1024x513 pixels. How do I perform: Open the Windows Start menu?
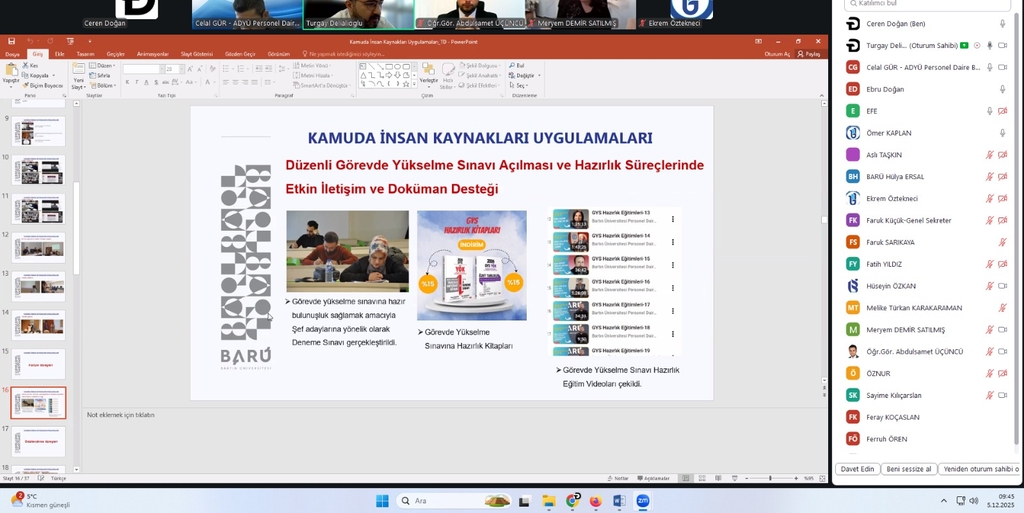(380, 500)
